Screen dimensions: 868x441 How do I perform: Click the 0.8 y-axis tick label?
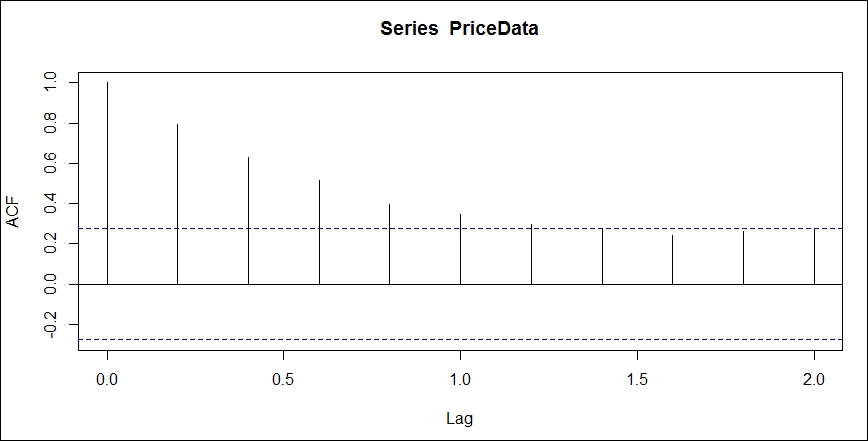pyautogui.click(x=50, y=123)
